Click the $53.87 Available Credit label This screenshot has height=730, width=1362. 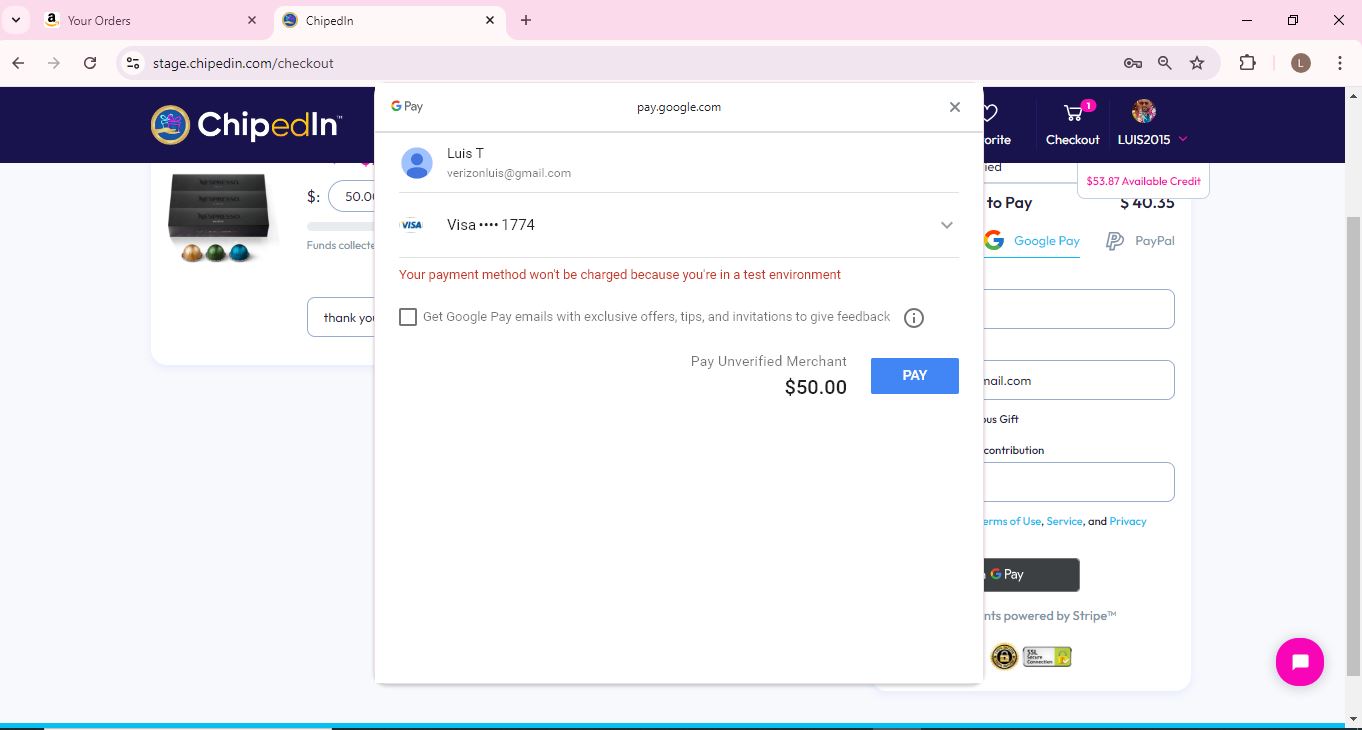(x=1143, y=181)
